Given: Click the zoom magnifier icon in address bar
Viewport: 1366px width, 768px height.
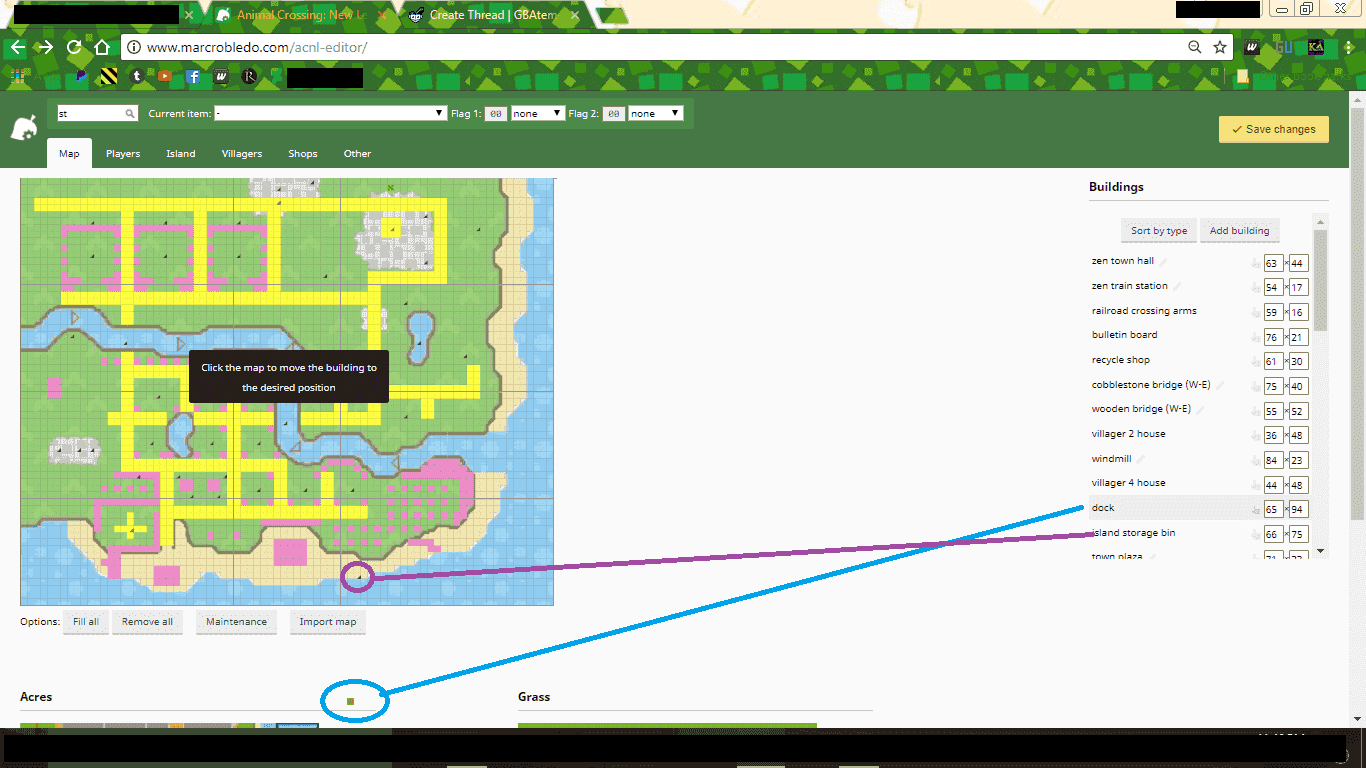Looking at the screenshot, I should 1194,47.
